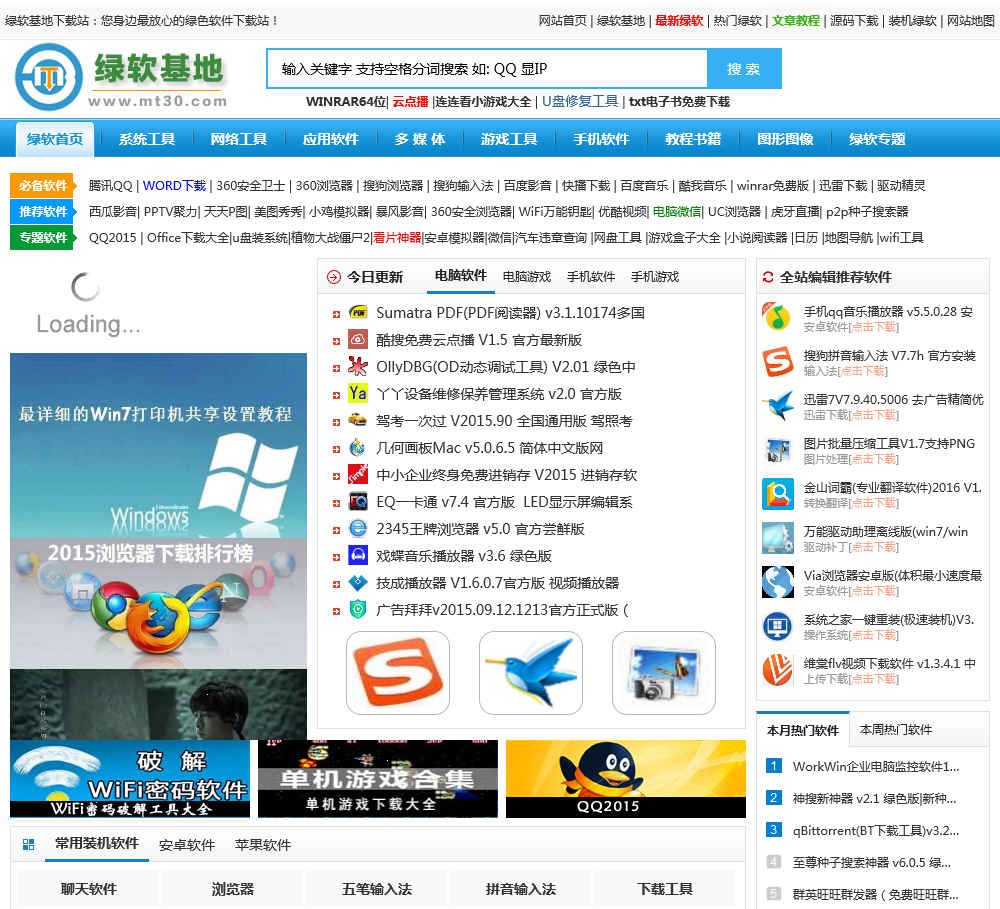Open the 系统工具 navigation tab

[x=147, y=139]
